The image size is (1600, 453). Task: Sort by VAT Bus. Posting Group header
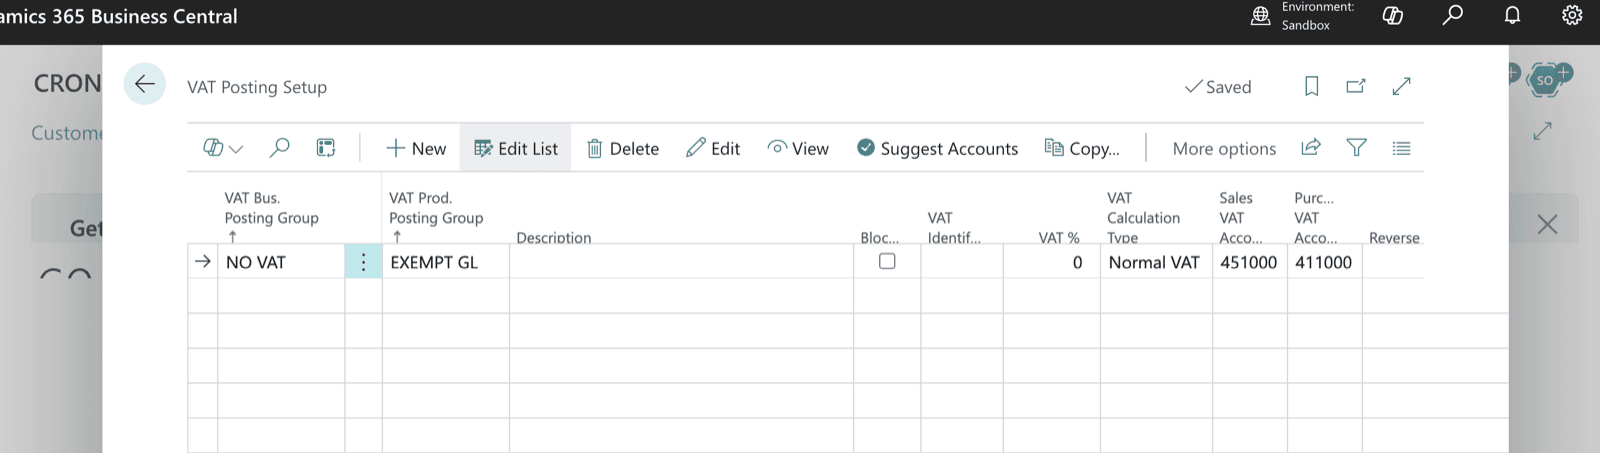272,217
